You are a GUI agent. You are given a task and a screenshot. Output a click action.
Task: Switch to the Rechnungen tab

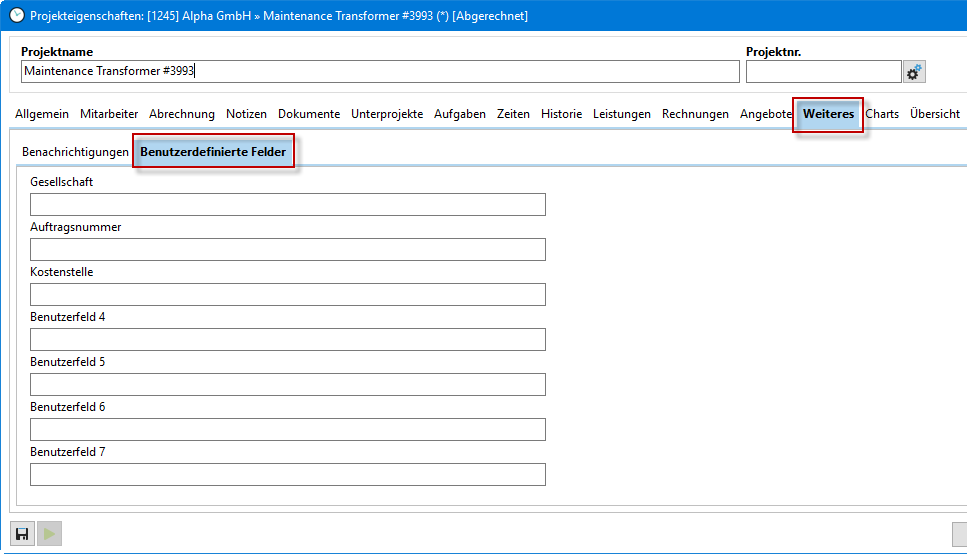click(695, 114)
